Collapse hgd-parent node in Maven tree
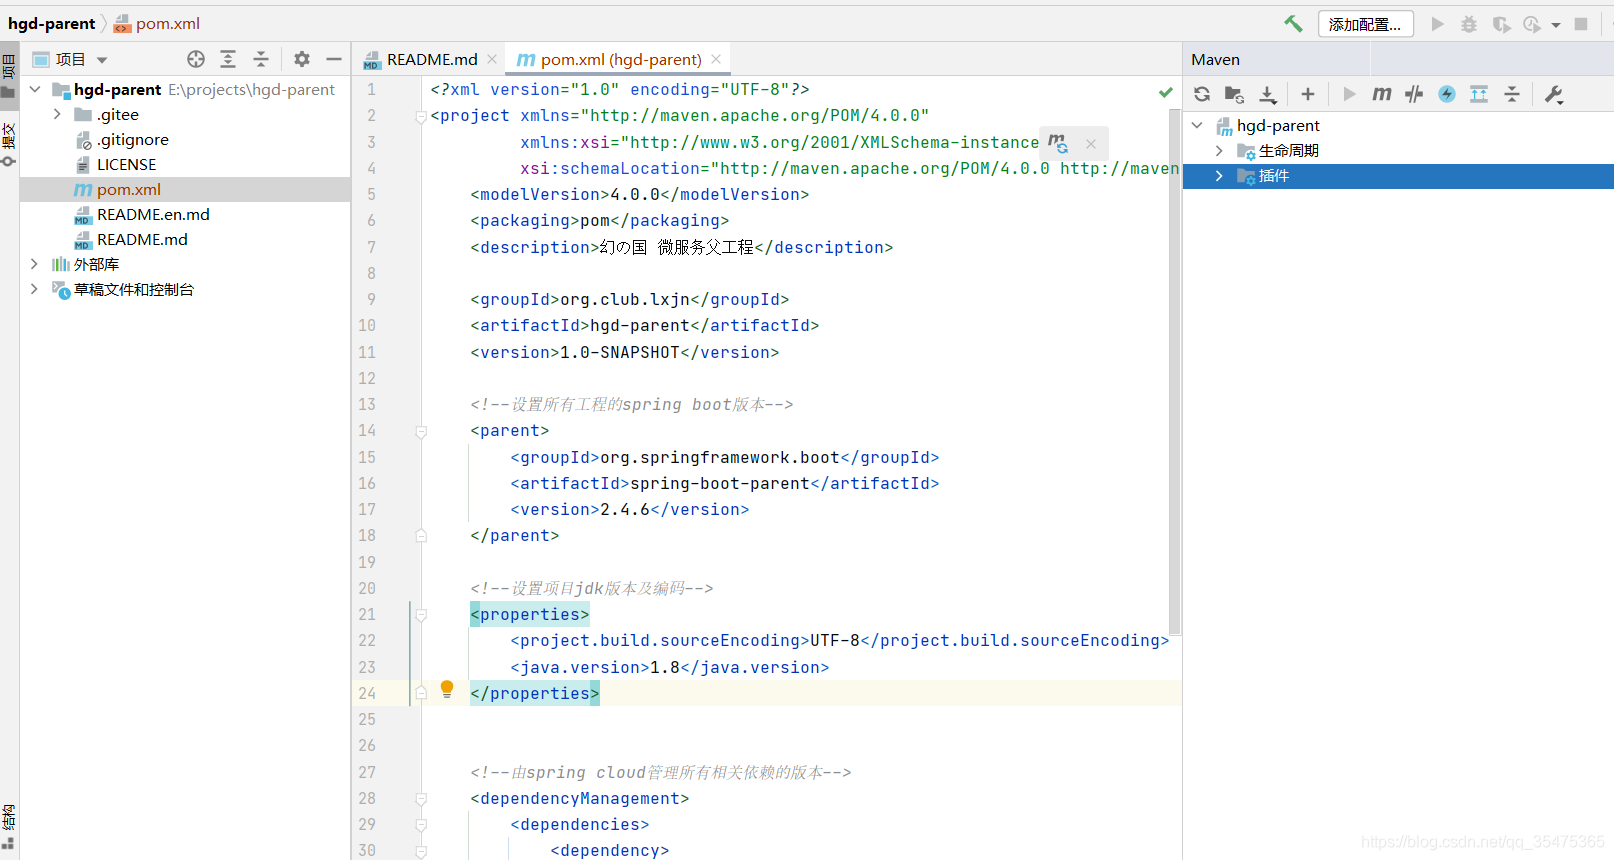 (1198, 125)
